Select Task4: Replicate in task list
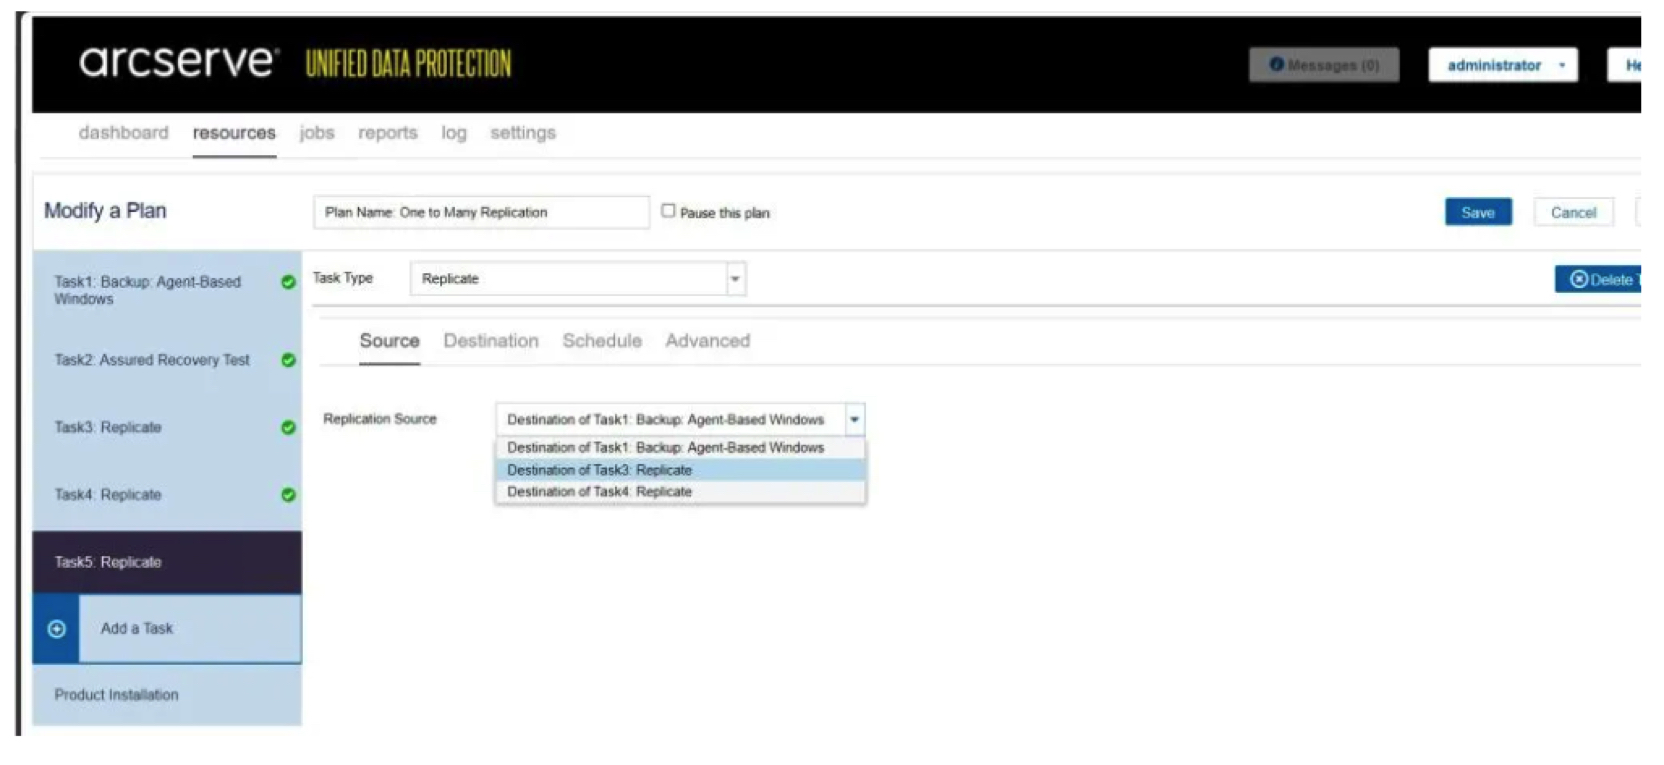This screenshot has height=765, width=1664. tap(167, 495)
